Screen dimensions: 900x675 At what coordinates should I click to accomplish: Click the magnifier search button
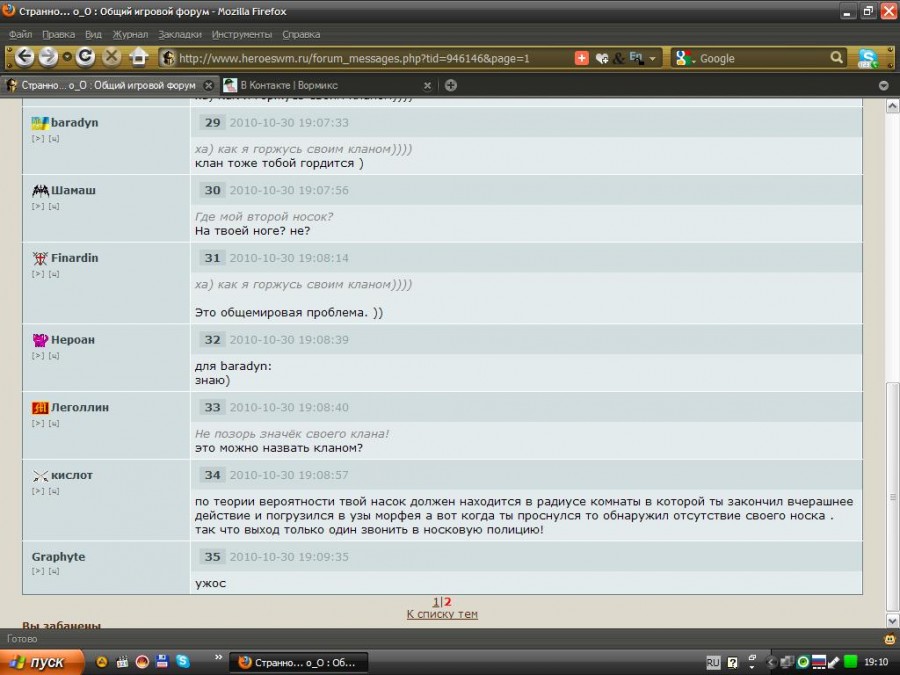click(x=837, y=57)
